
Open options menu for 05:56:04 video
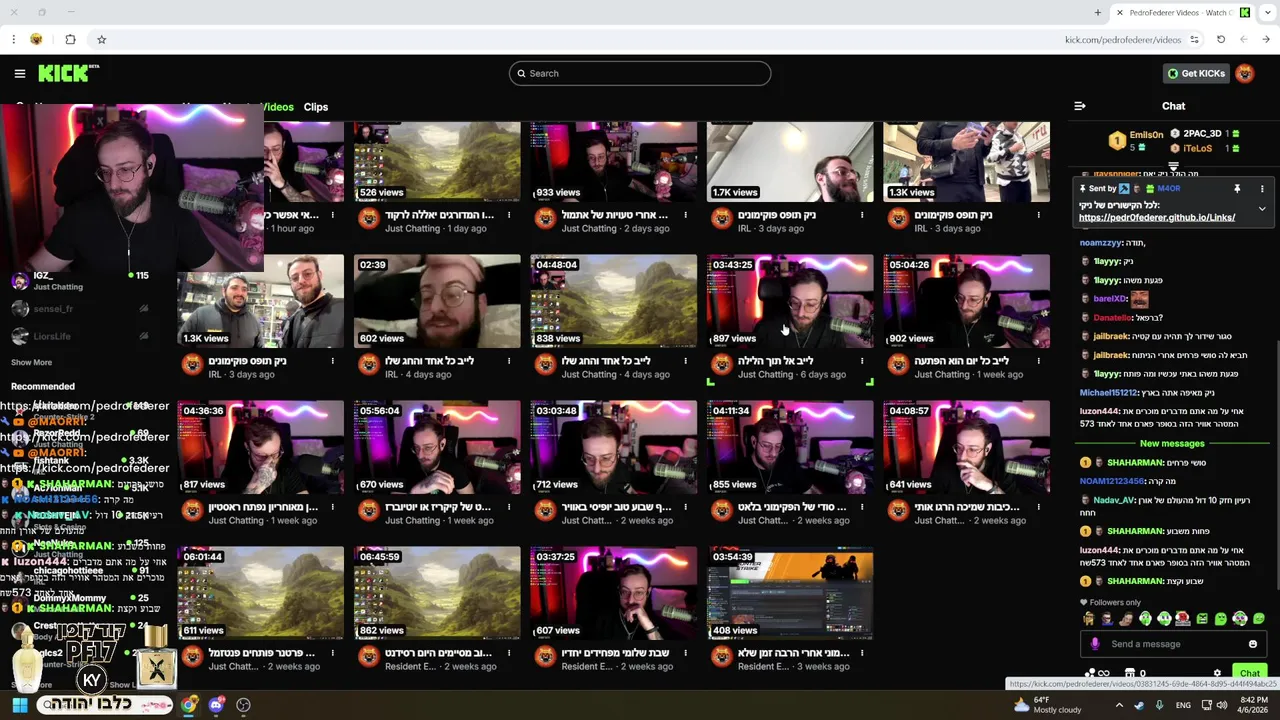[x=509, y=507]
